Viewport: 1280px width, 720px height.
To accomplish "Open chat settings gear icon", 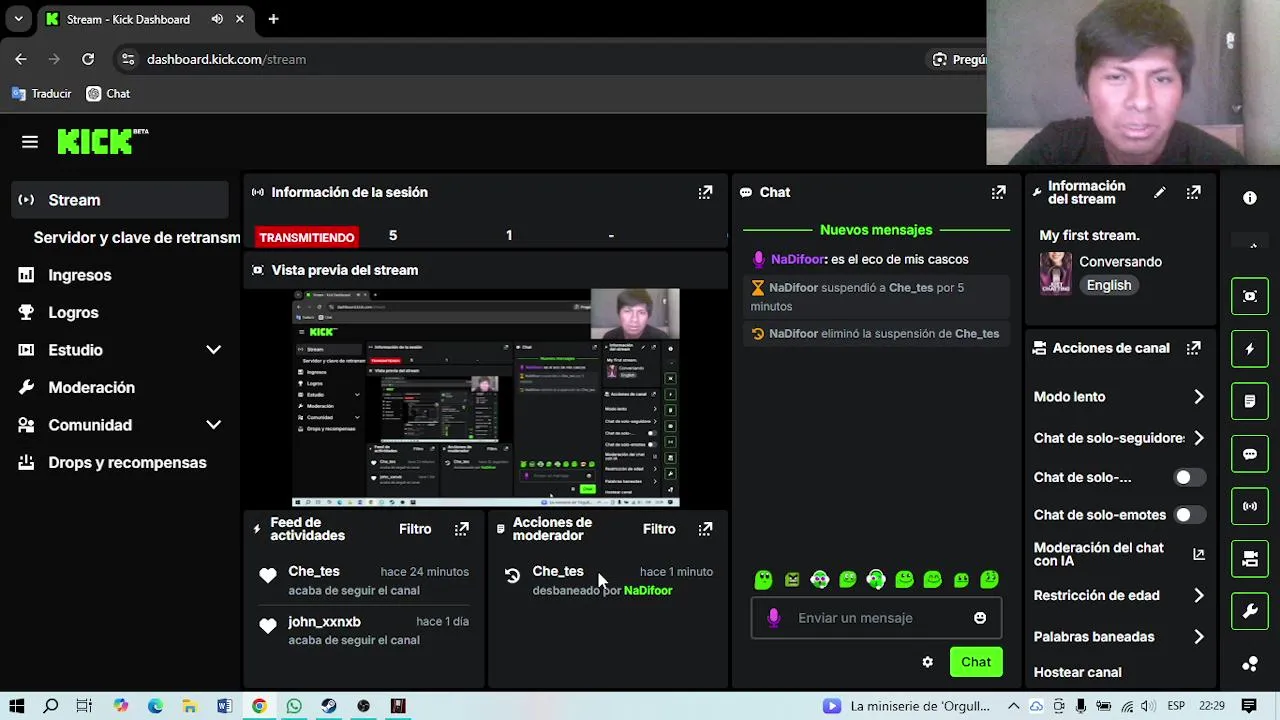I will click(x=927, y=662).
